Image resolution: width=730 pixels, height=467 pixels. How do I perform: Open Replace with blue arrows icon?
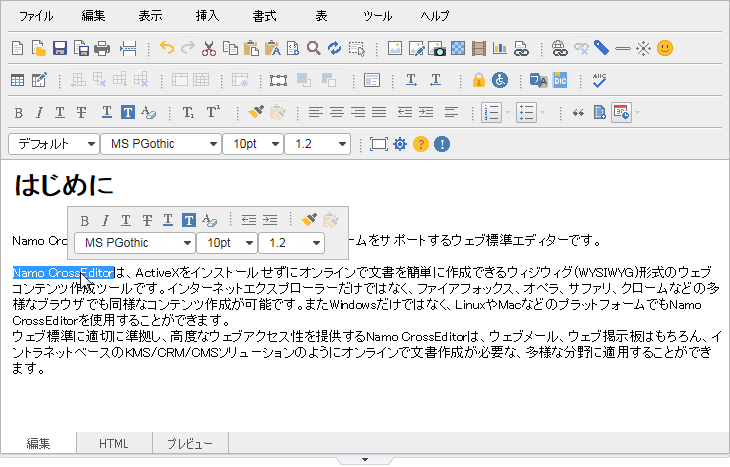(335, 48)
